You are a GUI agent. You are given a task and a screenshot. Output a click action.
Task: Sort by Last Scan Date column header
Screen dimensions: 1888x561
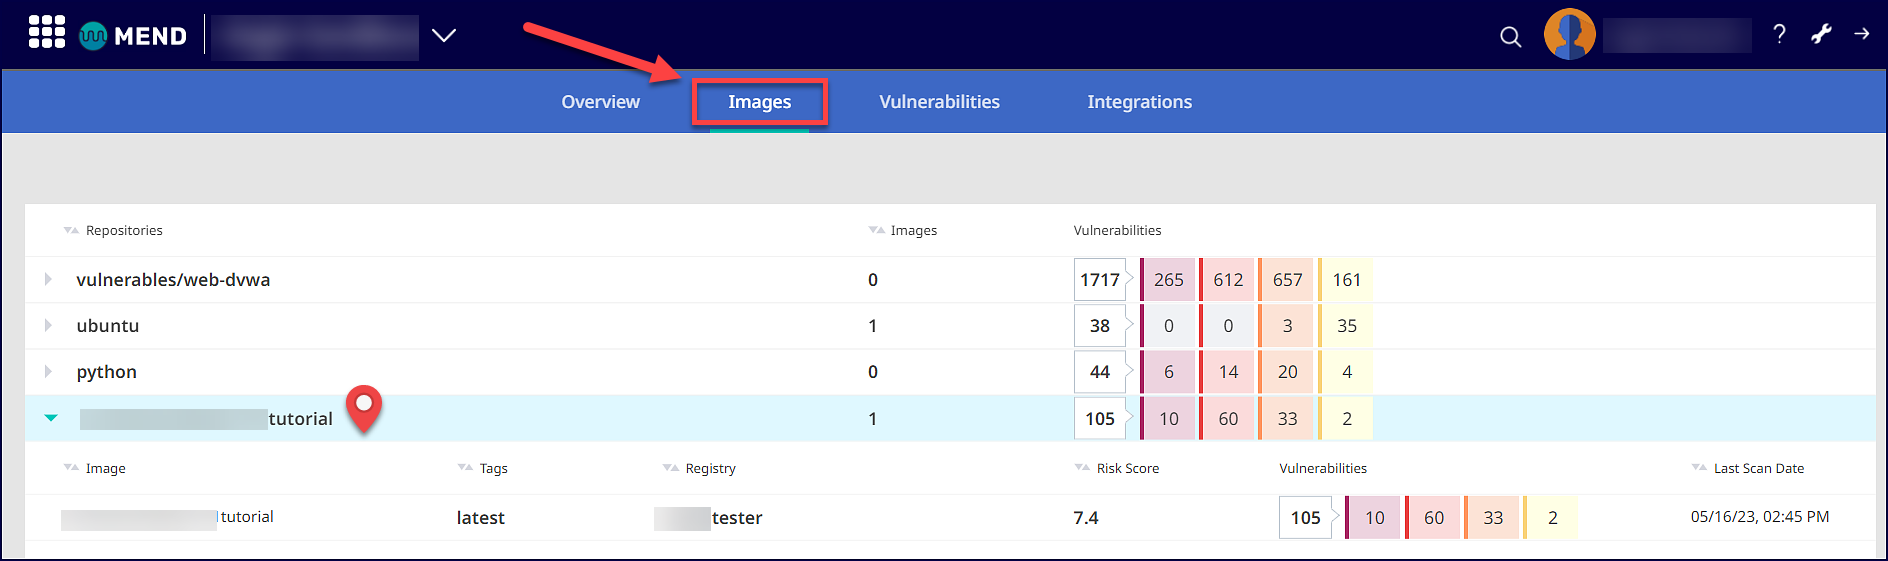(1758, 468)
